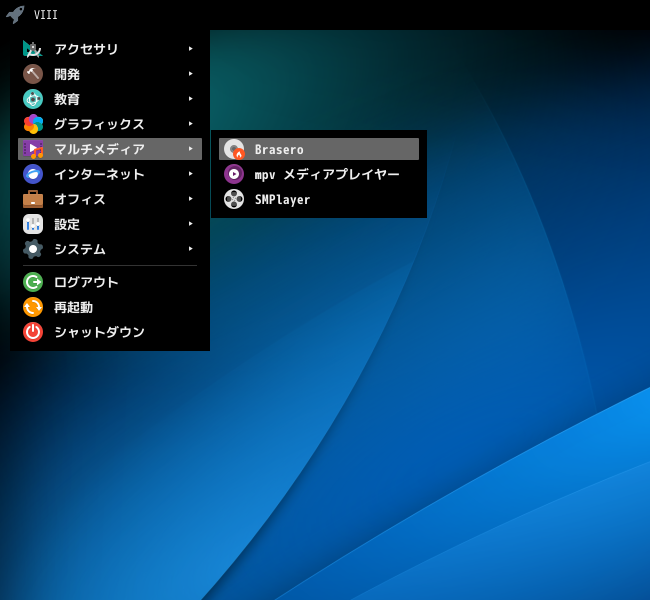This screenshot has height=600, width=650.
Task: Click the rocket launcher icon in panel
Action: 15,15
